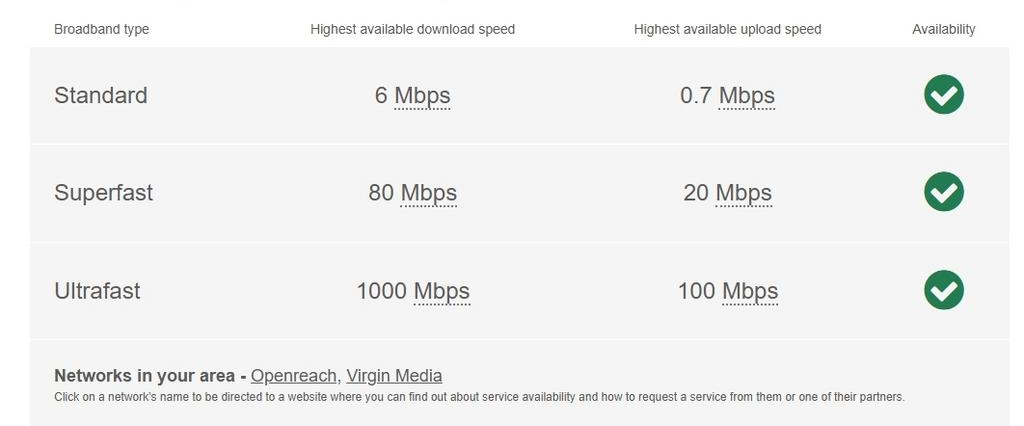Select the Superfast broadband row label
Screen dimensions: 1024x426
pyautogui.click(x=103, y=193)
